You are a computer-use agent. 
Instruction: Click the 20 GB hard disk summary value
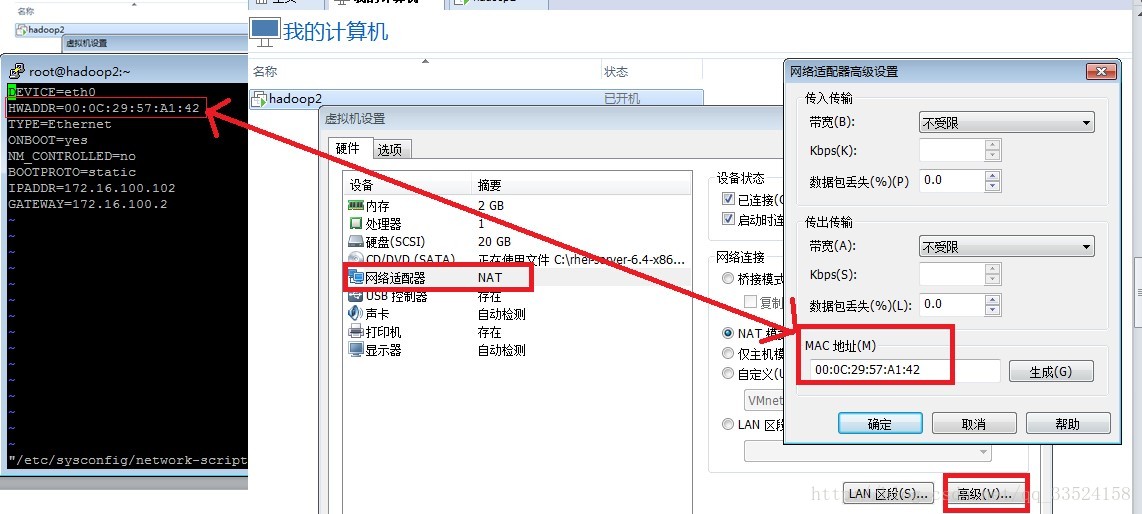tap(495, 242)
